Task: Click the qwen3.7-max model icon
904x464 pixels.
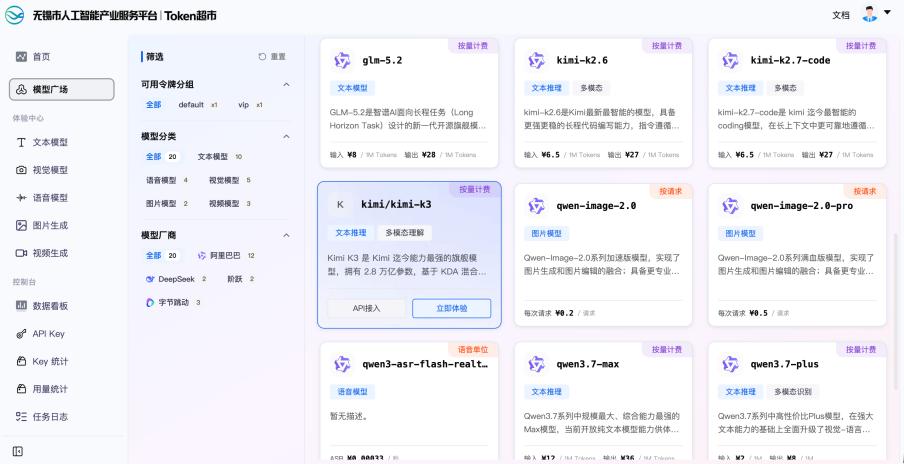Action: [537, 364]
